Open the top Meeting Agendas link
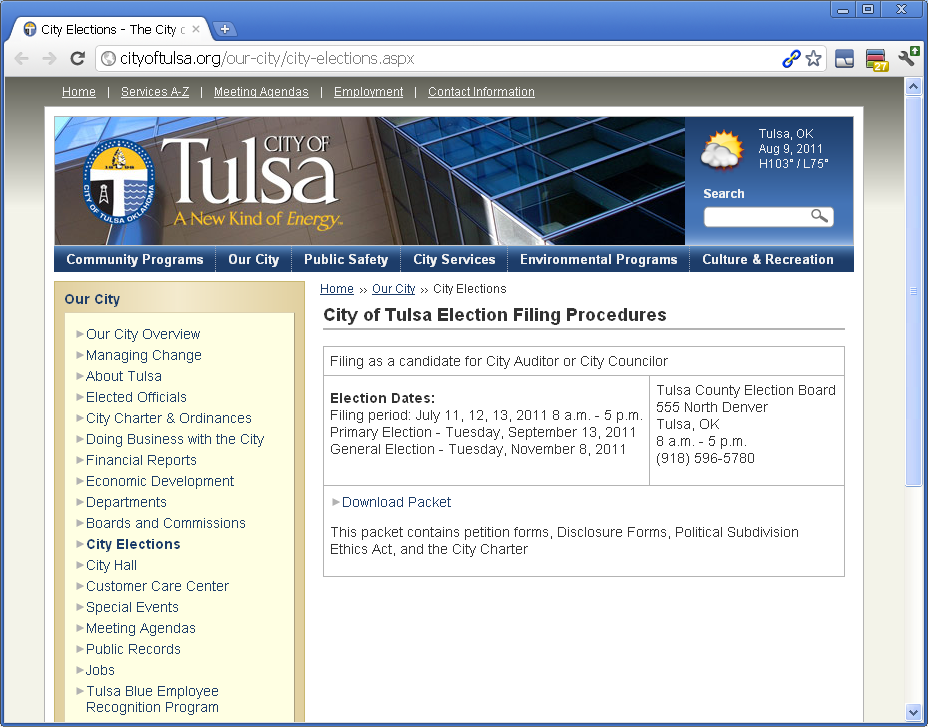 (x=261, y=92)
